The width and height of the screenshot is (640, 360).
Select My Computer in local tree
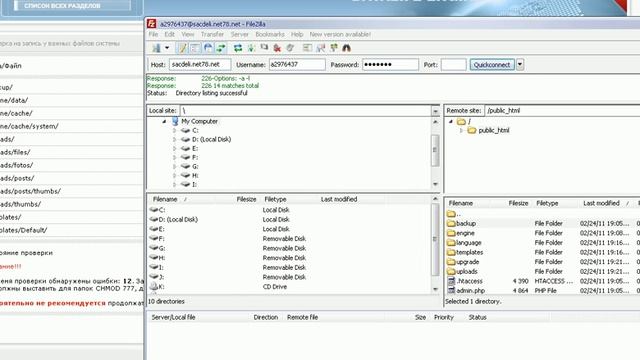click(199, 122)
